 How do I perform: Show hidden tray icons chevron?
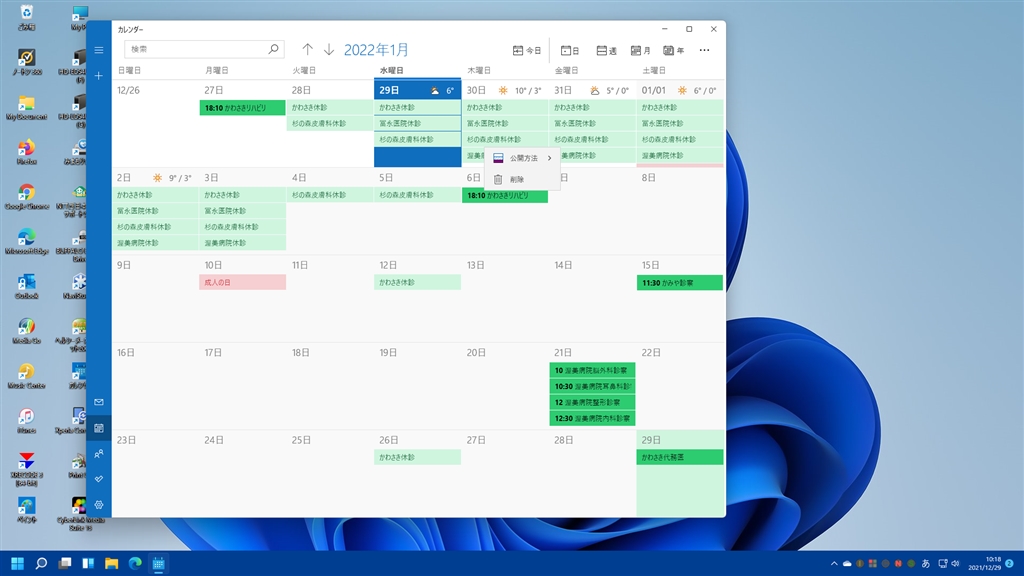click(x=834, y=564)
